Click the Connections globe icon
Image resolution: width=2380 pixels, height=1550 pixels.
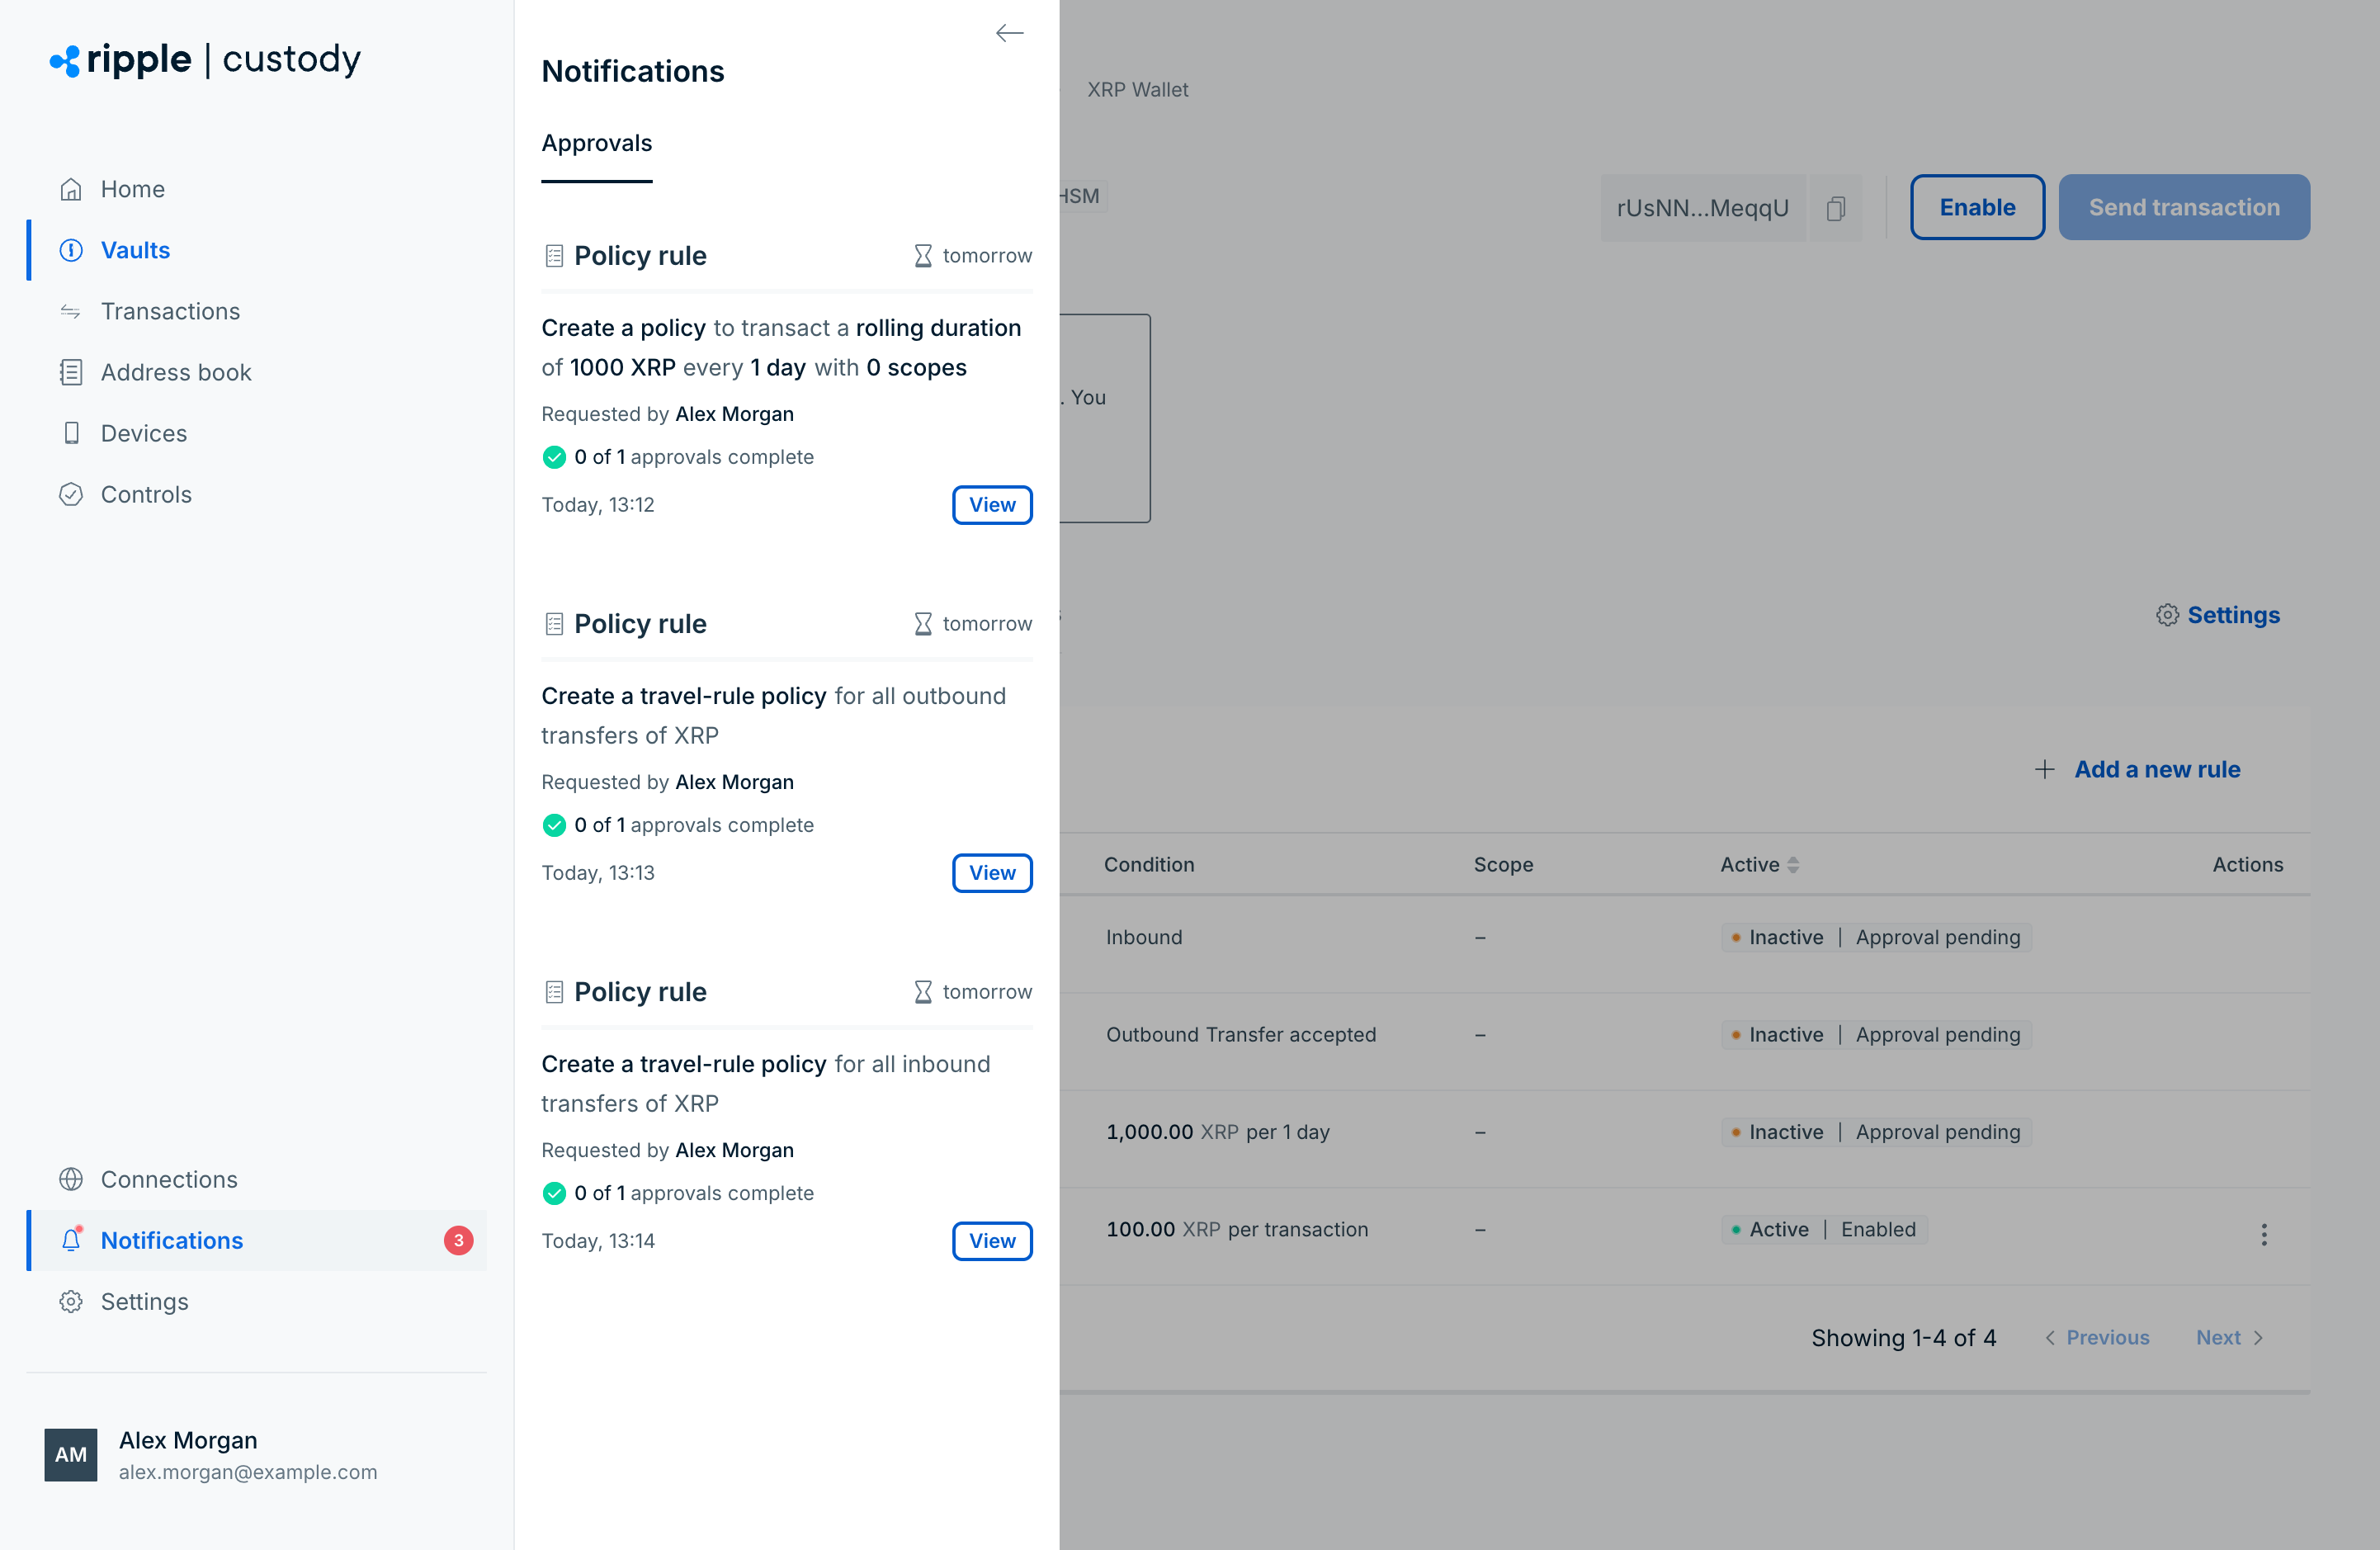tap(71, 1179)
